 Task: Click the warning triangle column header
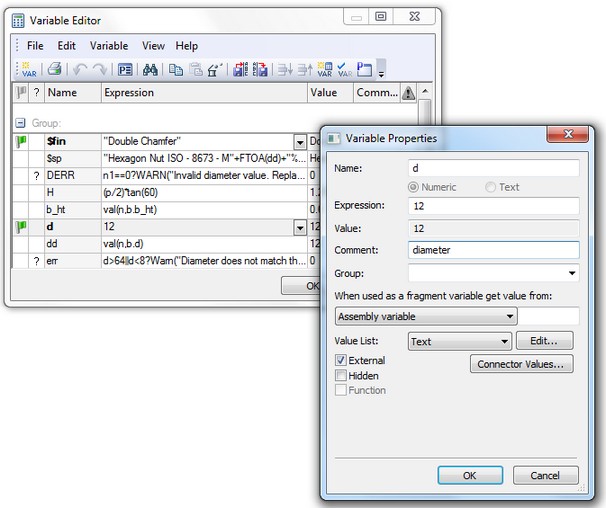(x=408, y=93)
